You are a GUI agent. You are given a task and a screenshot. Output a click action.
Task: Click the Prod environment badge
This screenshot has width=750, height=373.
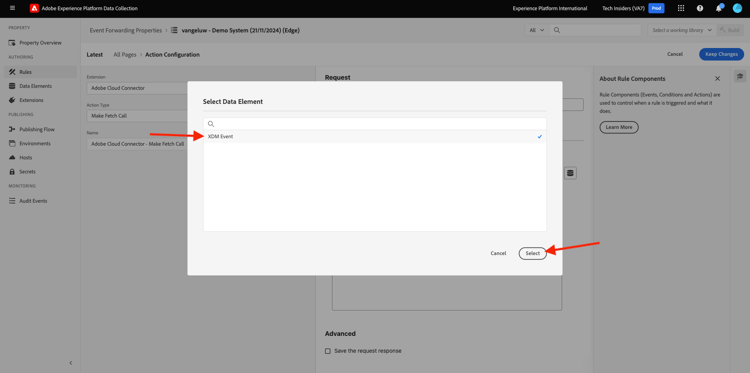coord(656,8)
